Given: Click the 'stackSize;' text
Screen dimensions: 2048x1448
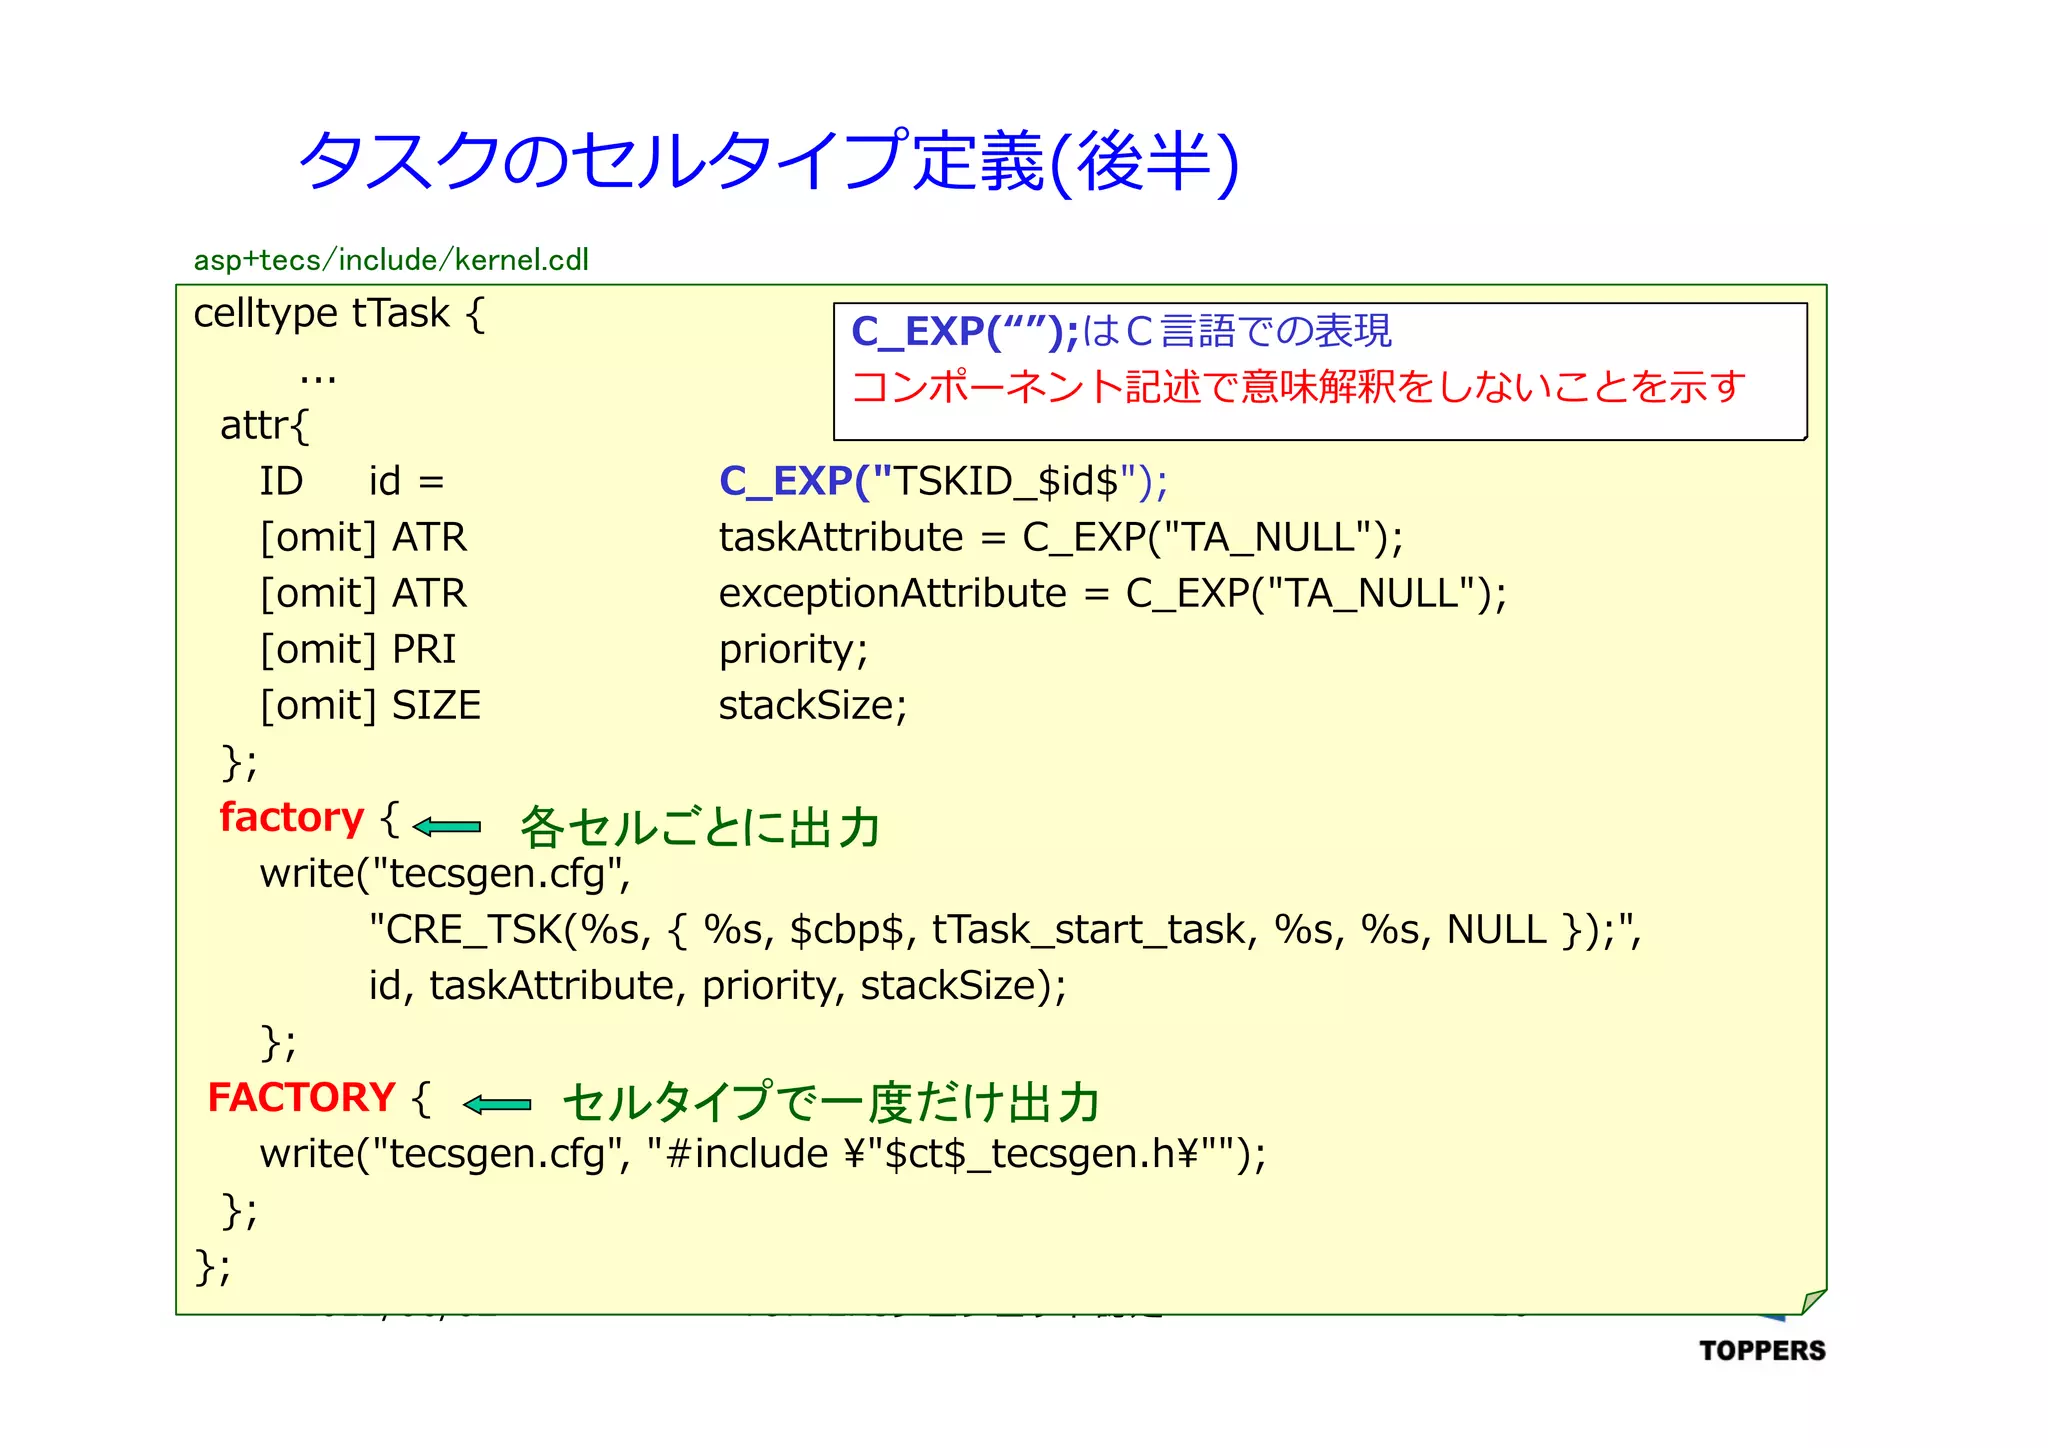Looking at the screenshot, I should [x=813, y=706].
